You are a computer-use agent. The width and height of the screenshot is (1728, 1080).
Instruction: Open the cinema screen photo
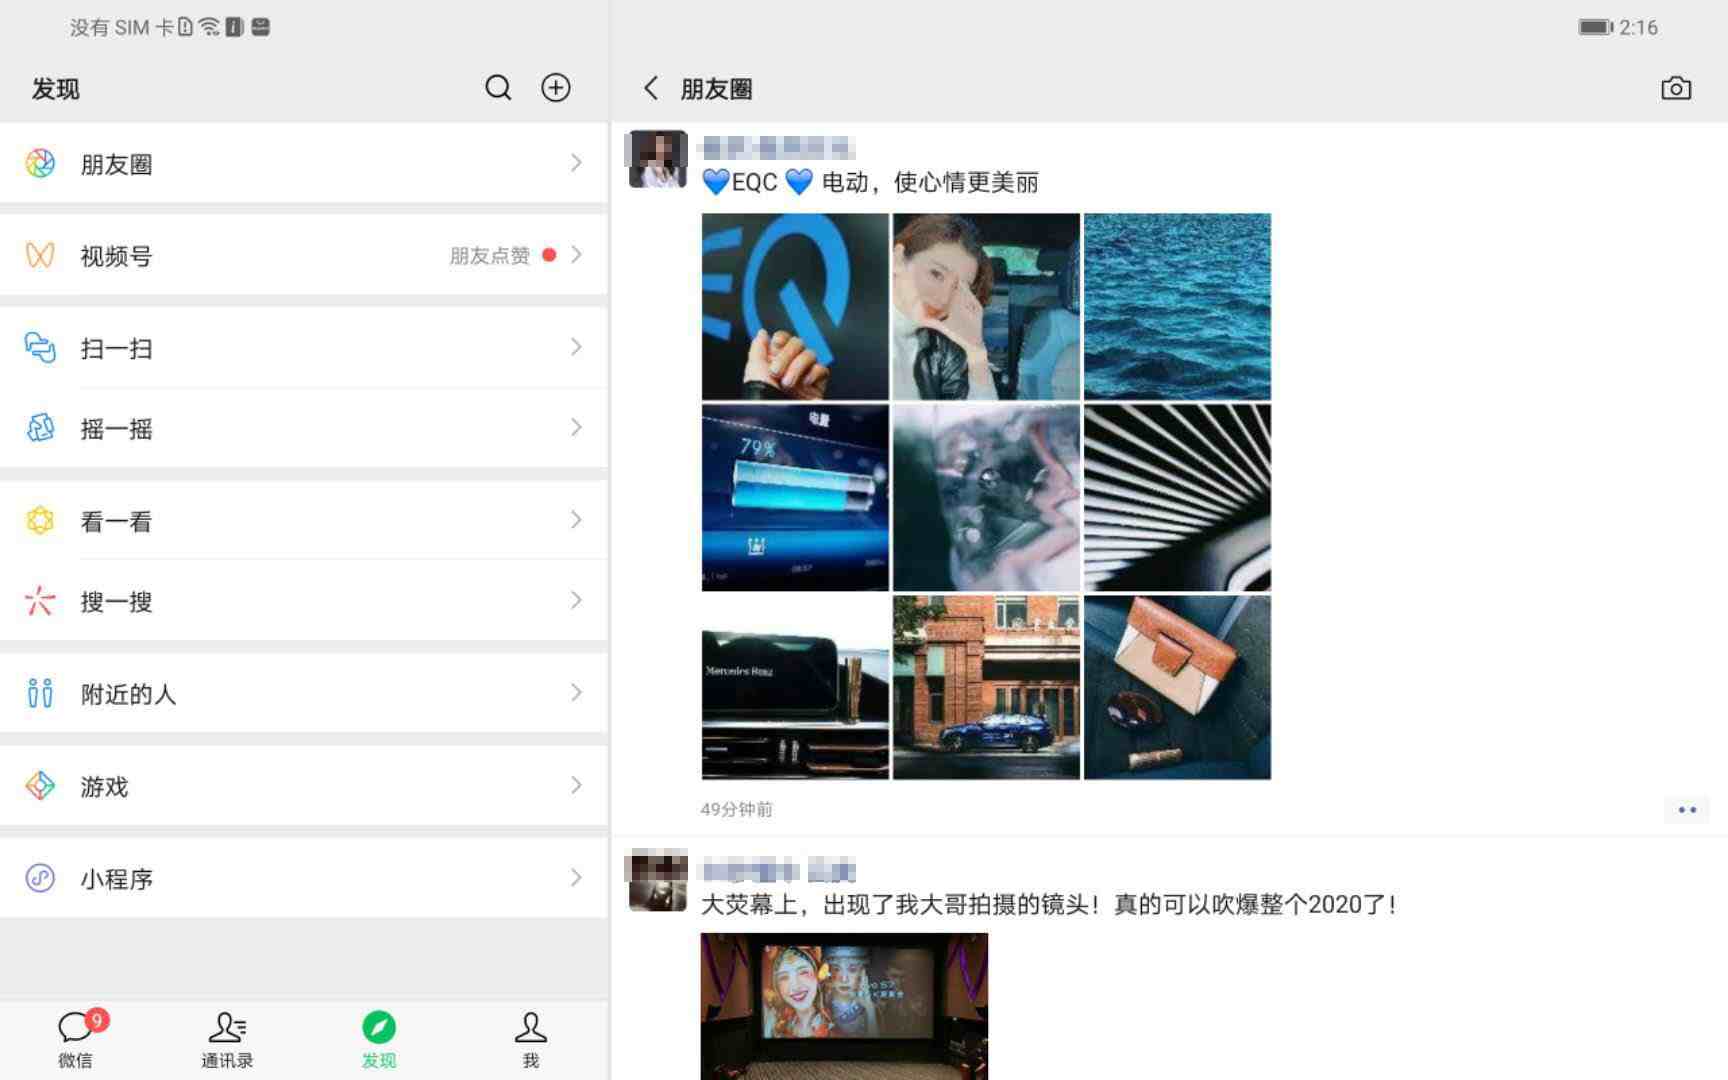pyautogui.click(x=844, y=1006)
